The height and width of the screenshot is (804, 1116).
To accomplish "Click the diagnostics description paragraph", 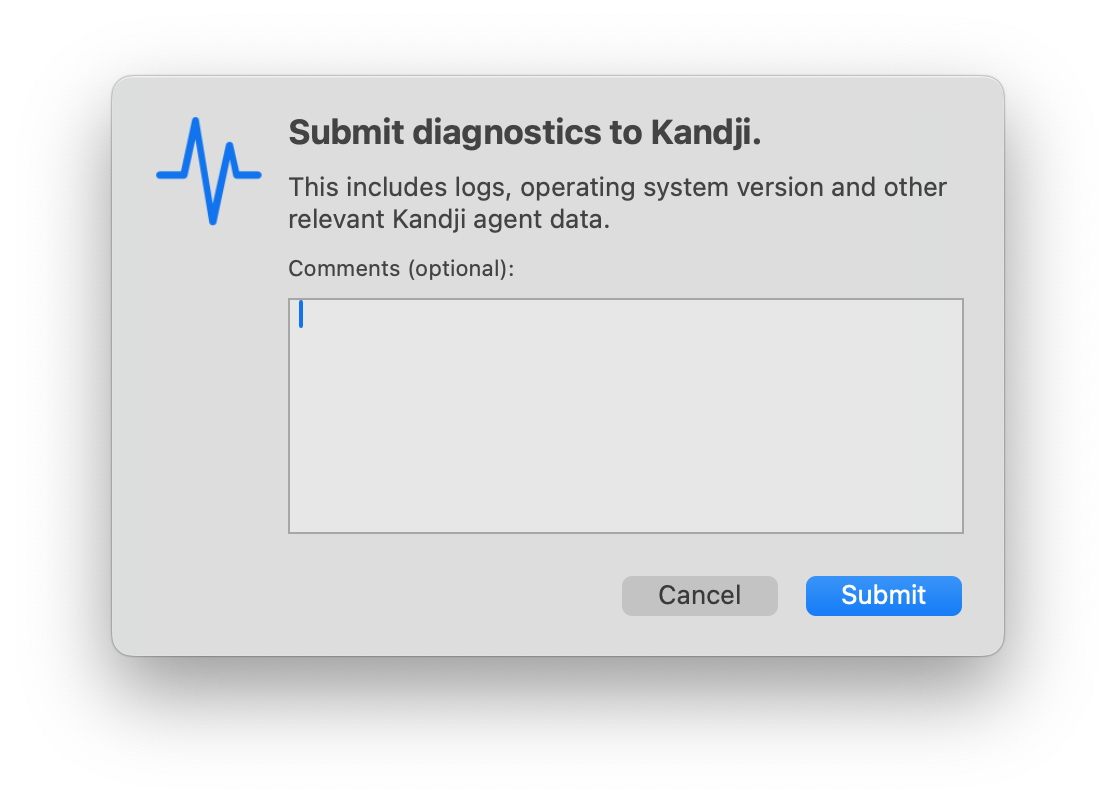I will tap(617, 202).
